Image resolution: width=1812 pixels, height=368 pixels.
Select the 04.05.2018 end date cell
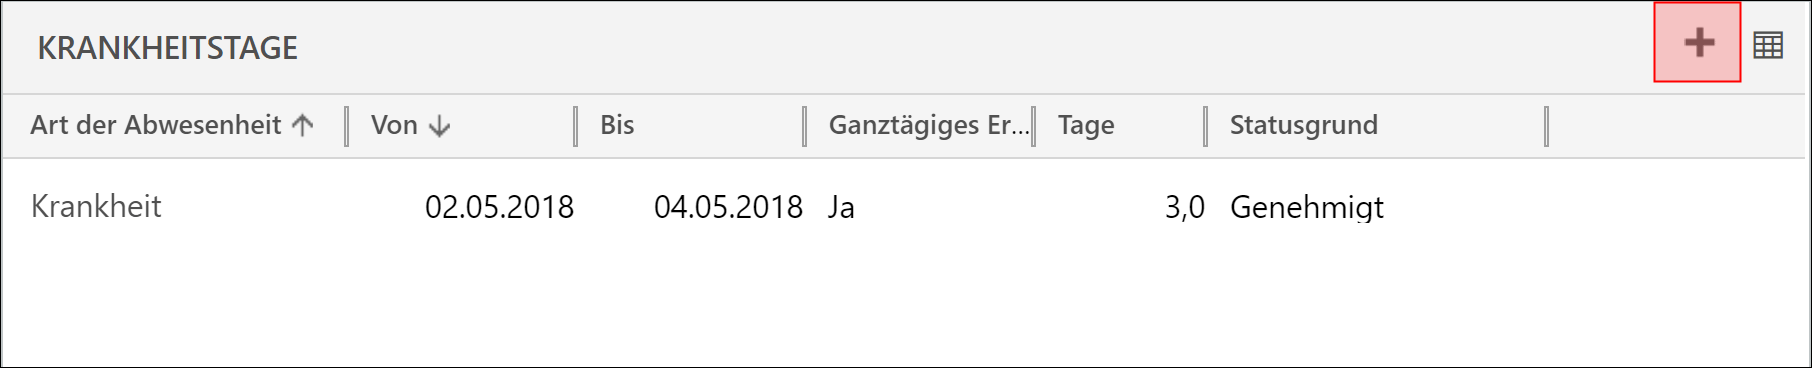728,207
